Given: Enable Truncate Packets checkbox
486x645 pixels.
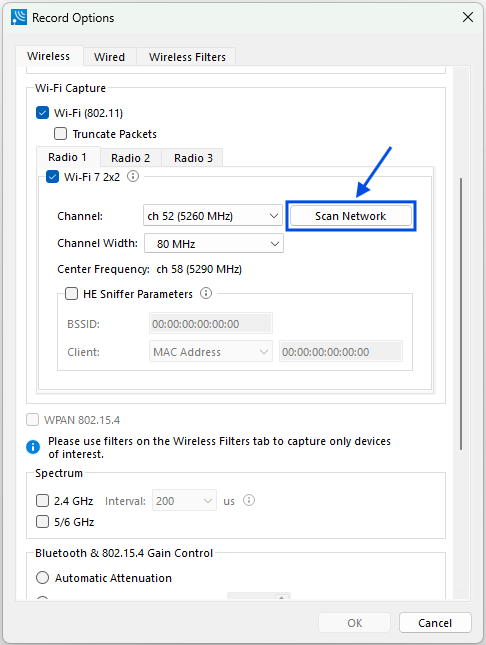Looking at the screenshot, I should [x=60, y=134].
